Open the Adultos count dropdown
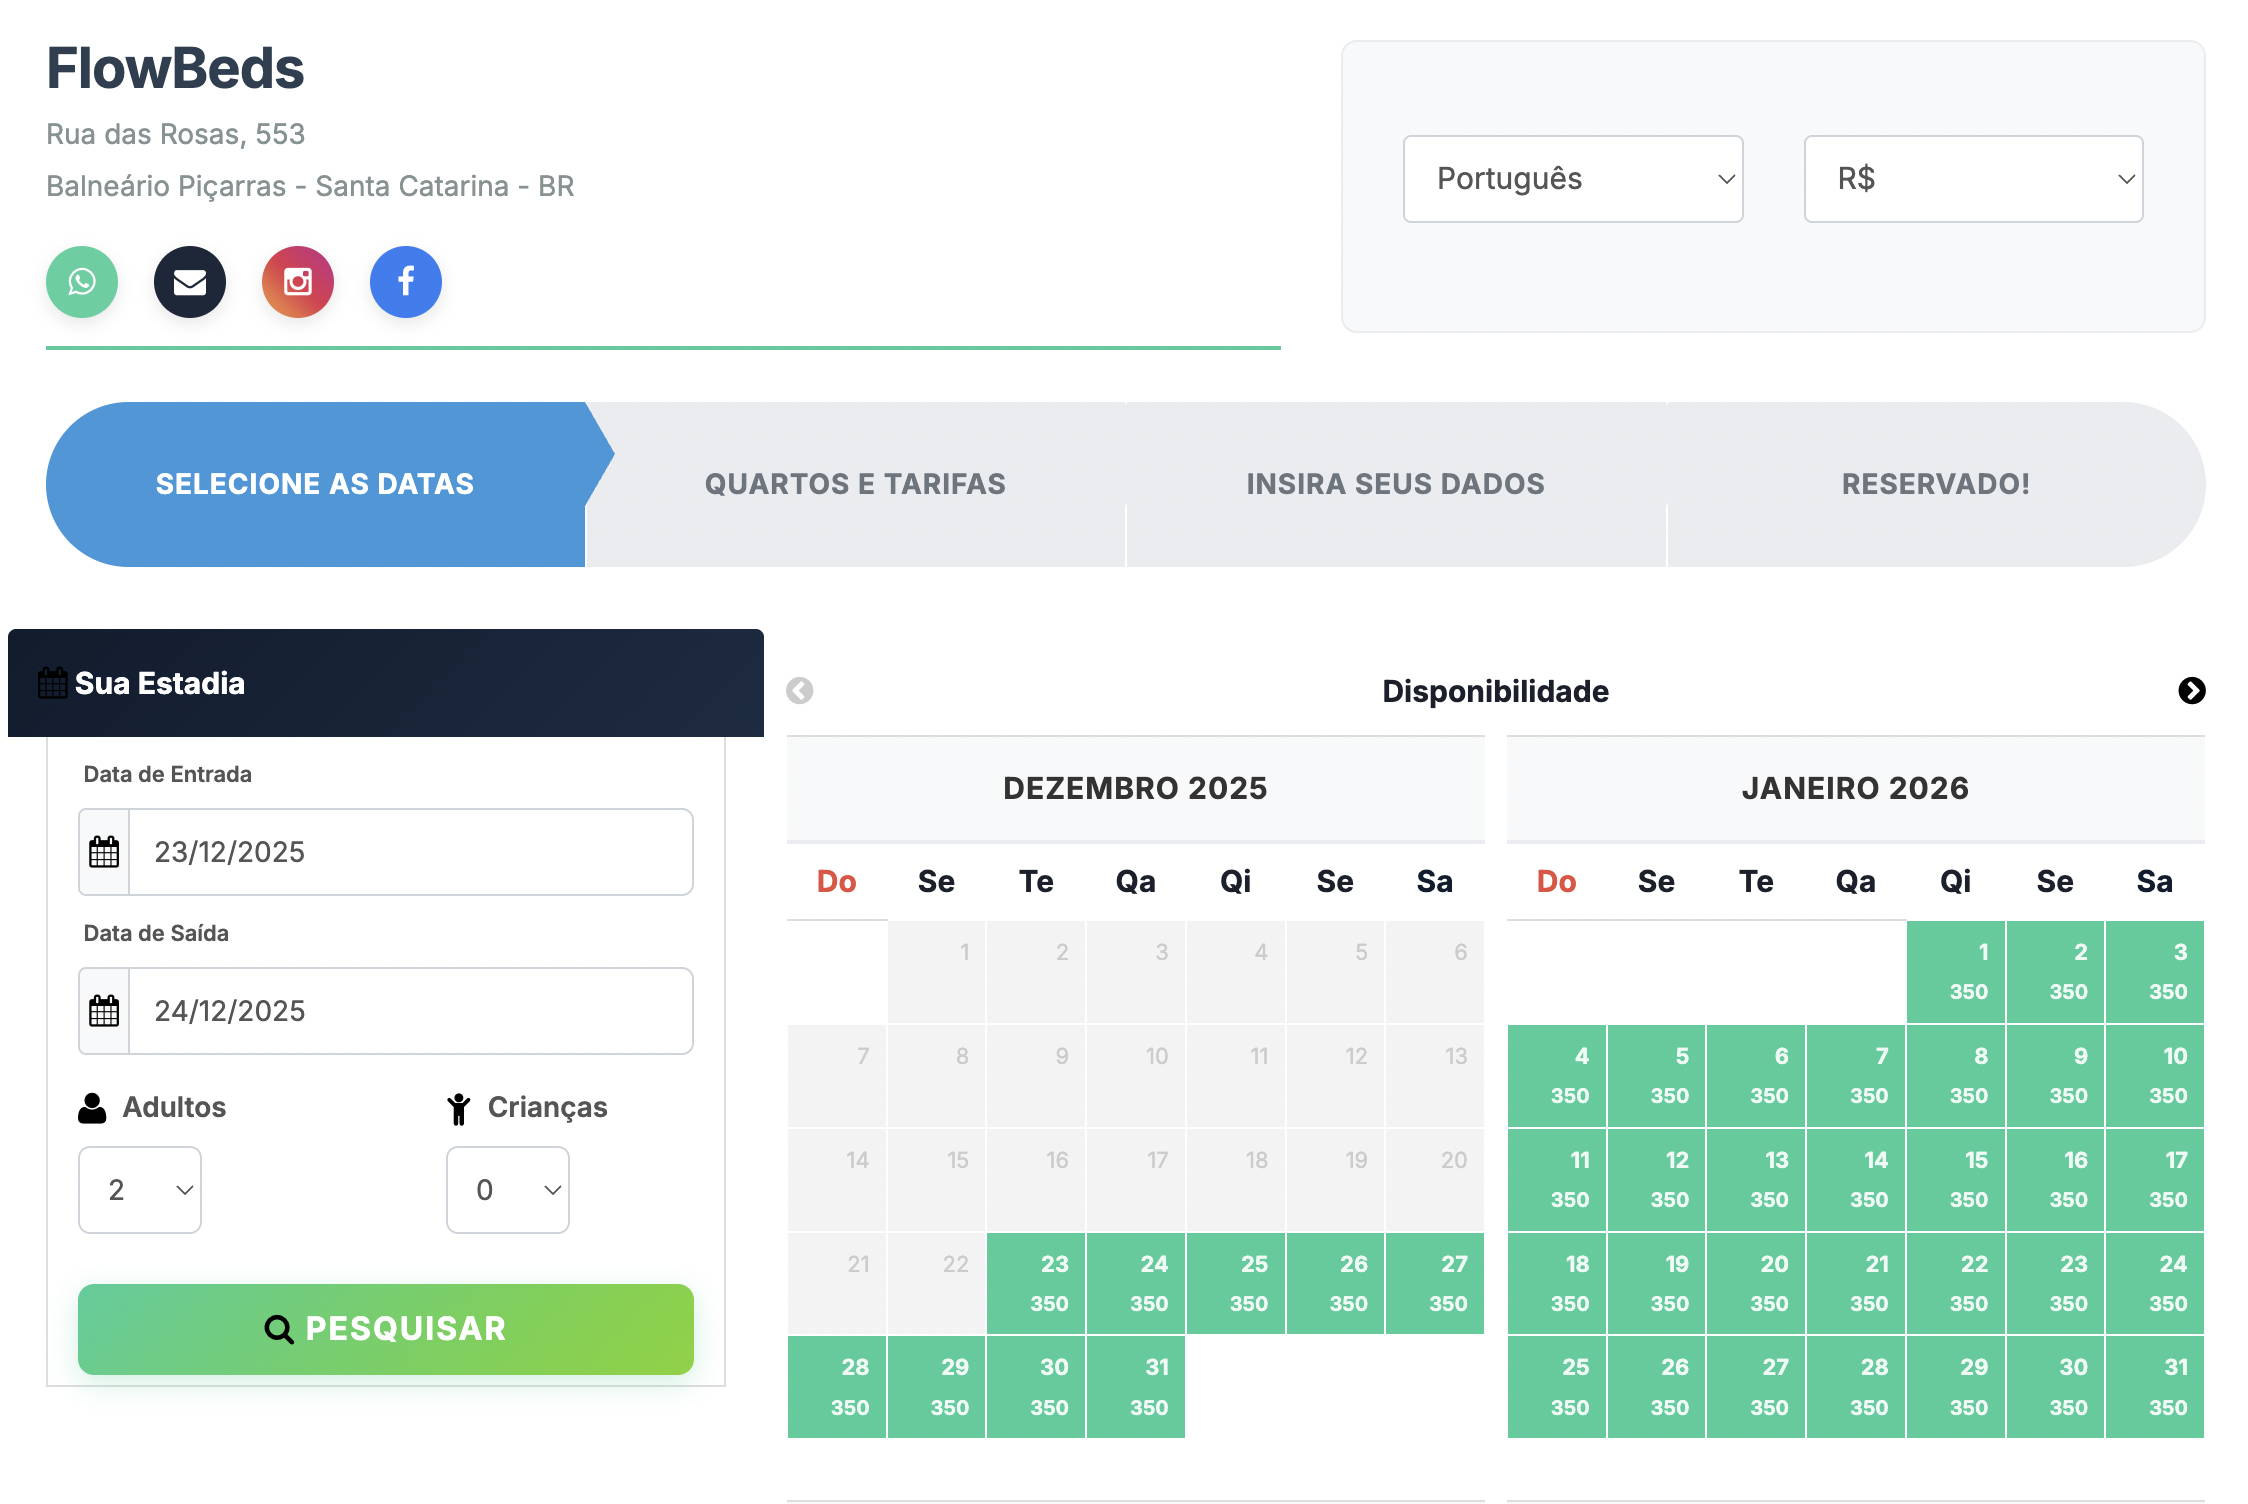Screen dimensions: 2248x1504 click(x=139, y=1189)
